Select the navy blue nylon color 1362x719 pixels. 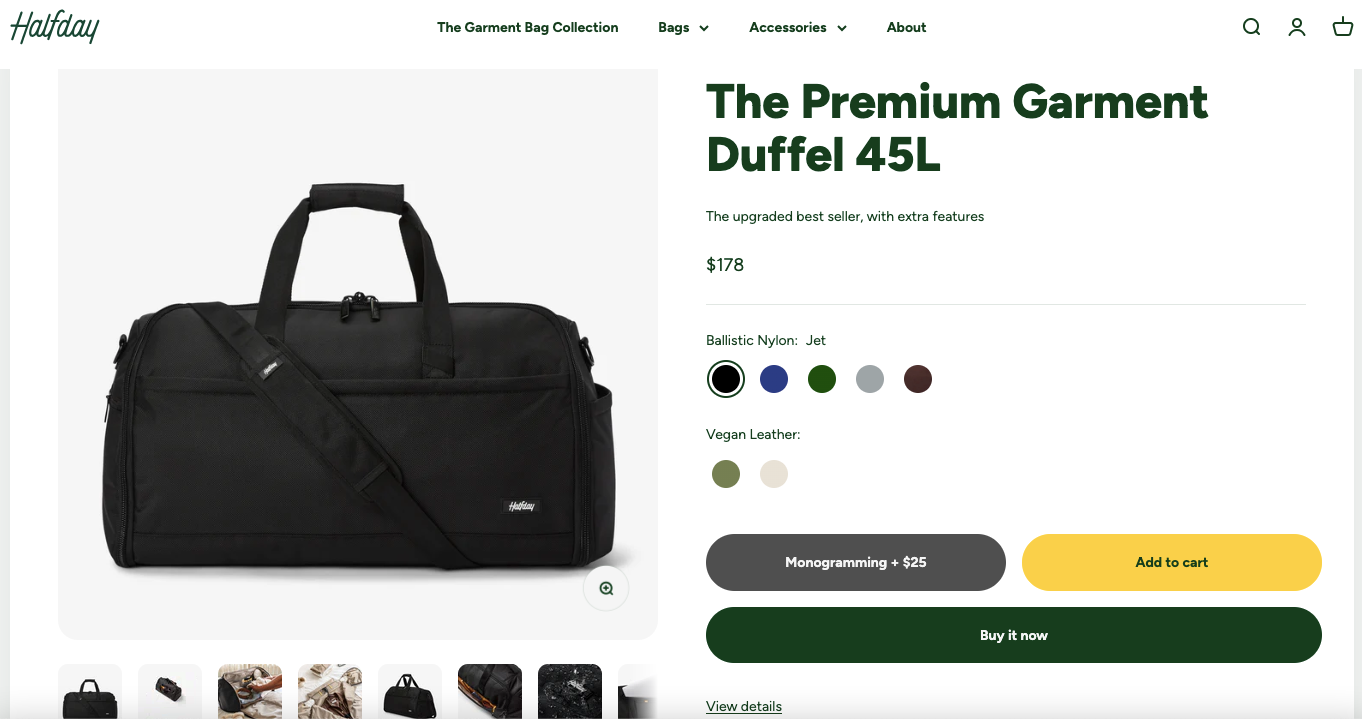coord(774,379)
